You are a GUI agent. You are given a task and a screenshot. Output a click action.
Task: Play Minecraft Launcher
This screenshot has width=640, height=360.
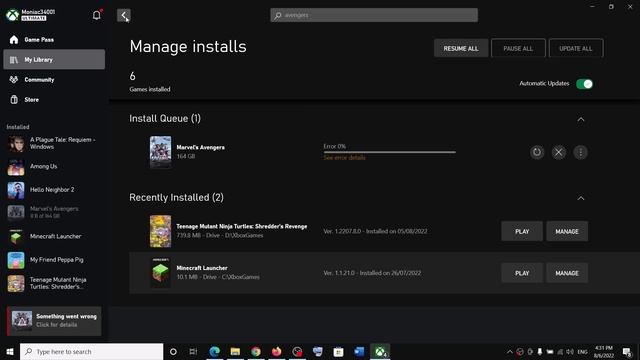click(522, 273)
